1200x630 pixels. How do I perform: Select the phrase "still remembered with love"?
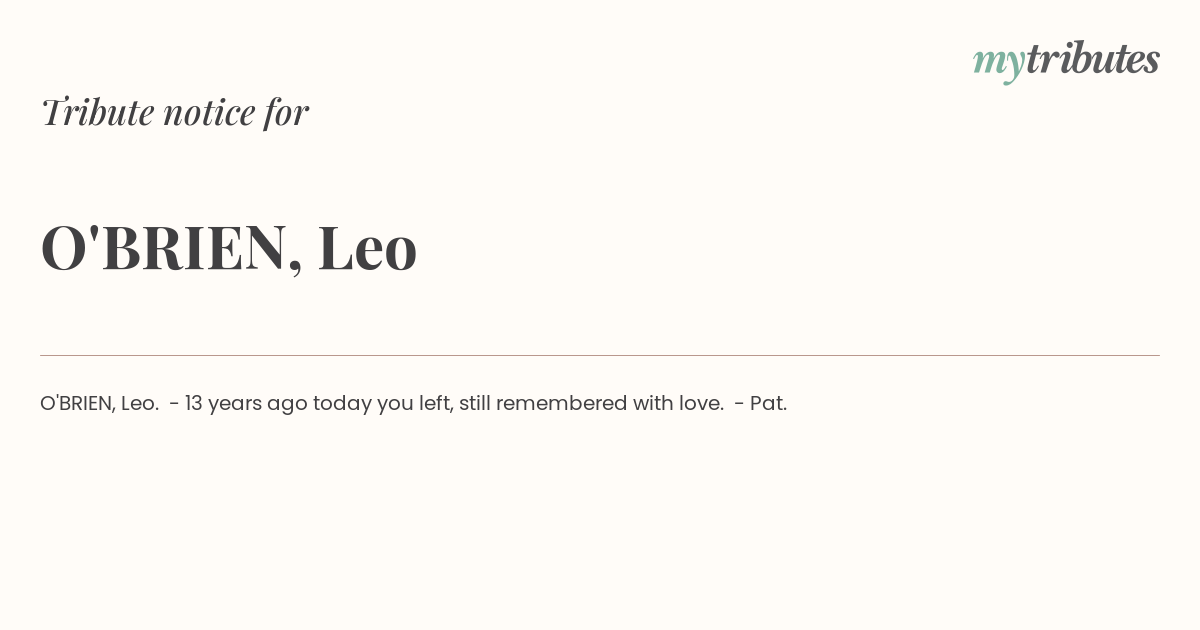(590, 403)
